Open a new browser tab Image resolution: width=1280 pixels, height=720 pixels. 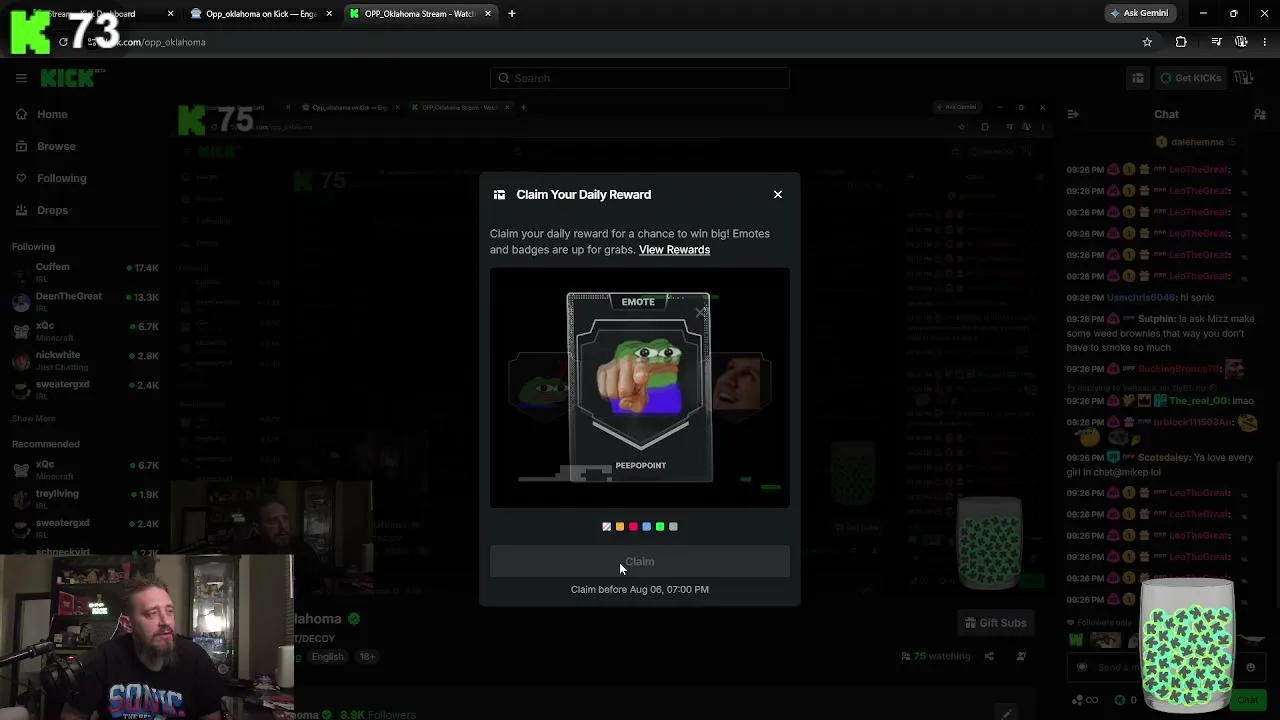click(512, 14)
